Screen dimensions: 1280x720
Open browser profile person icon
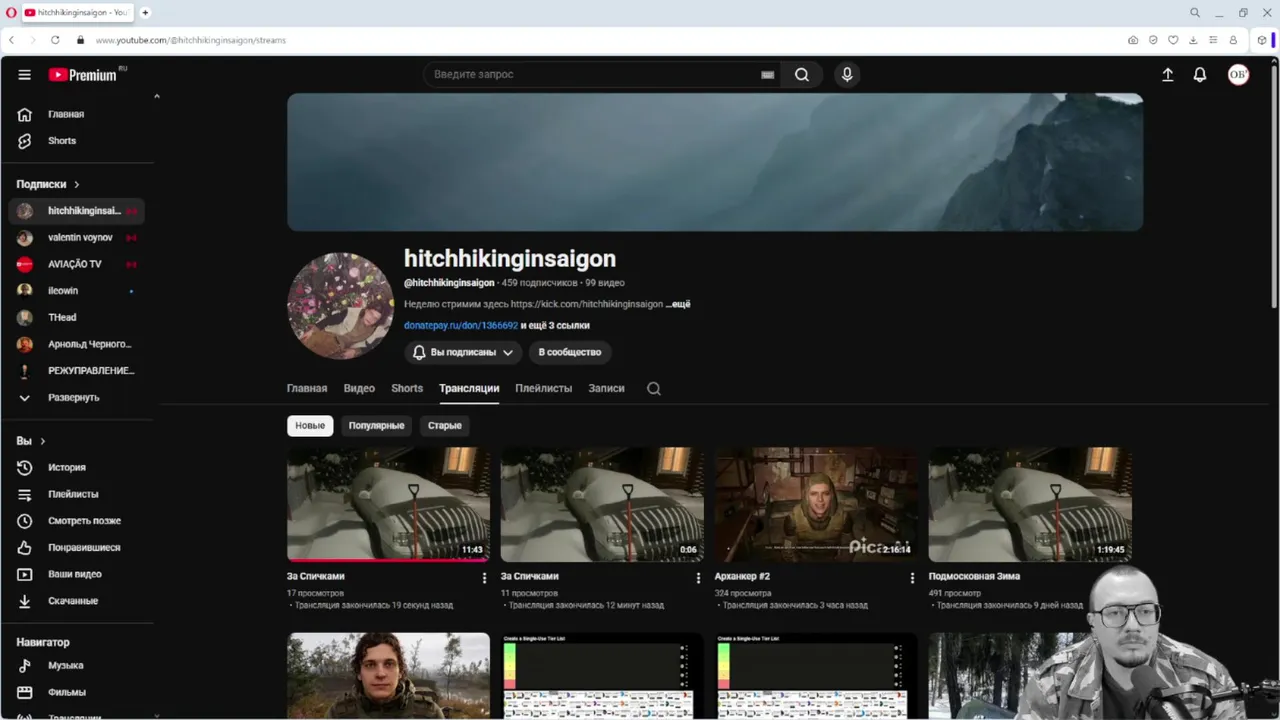(1233, 40)
